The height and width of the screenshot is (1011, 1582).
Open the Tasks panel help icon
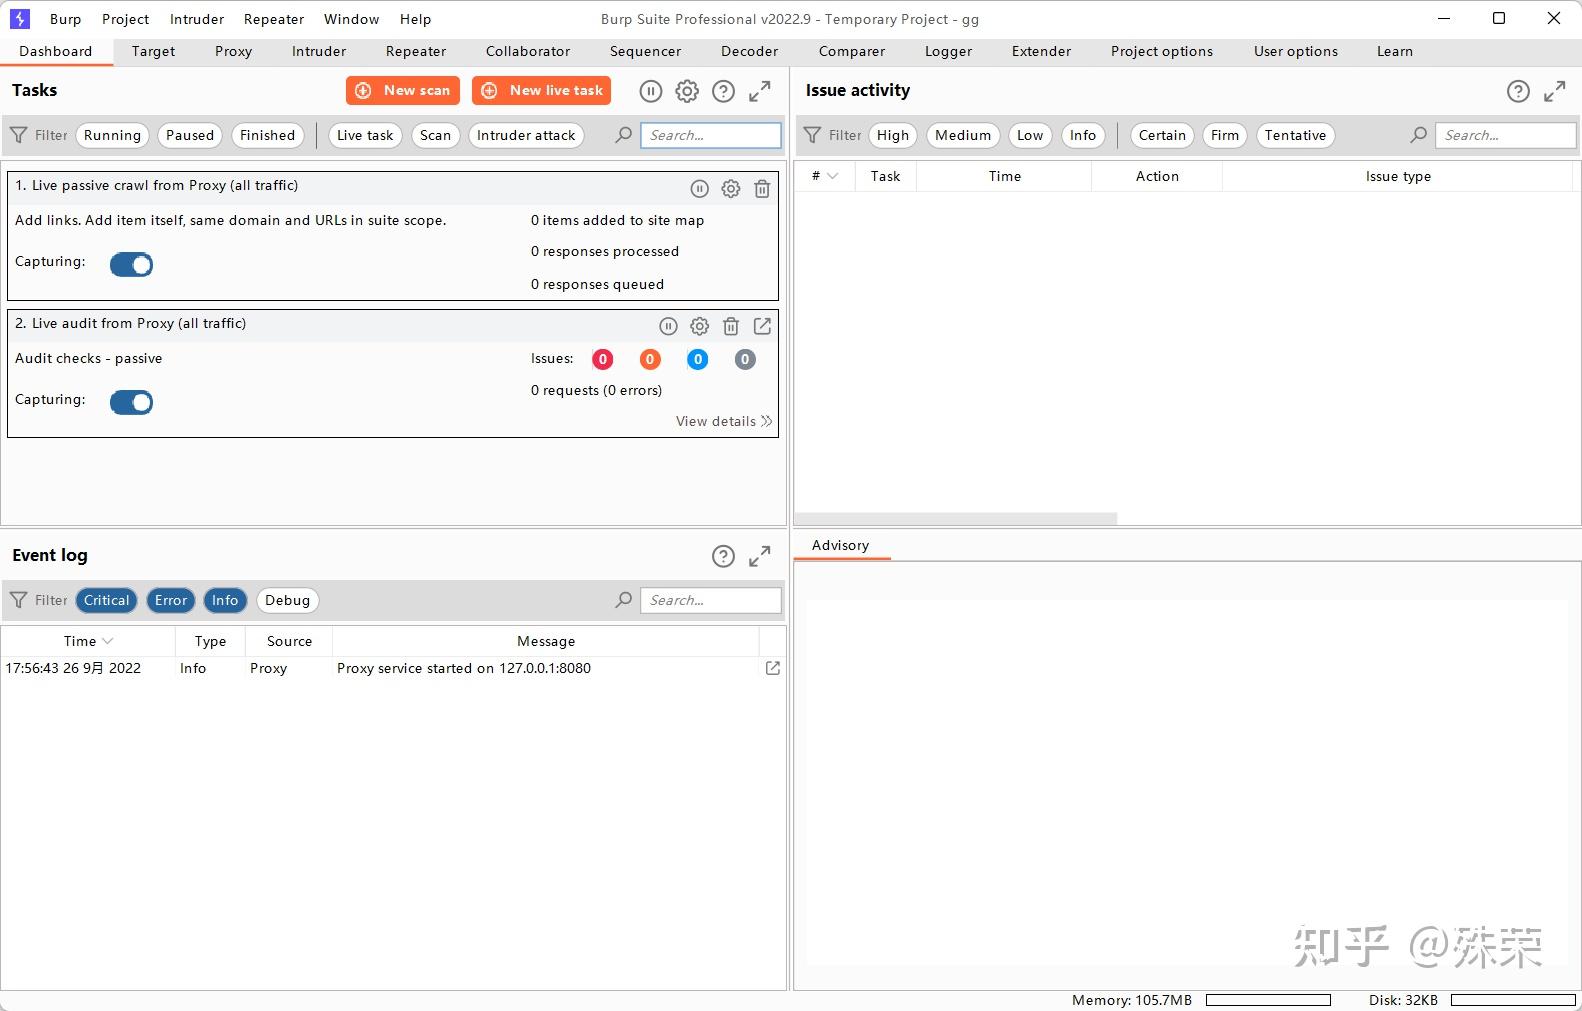click(723, 91)
